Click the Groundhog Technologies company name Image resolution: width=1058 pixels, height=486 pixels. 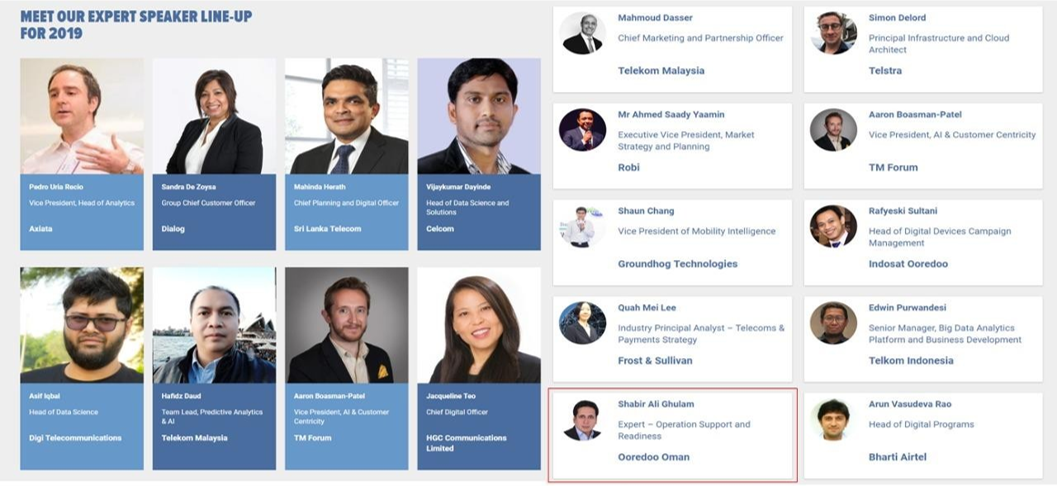click(x=677, y=264)
